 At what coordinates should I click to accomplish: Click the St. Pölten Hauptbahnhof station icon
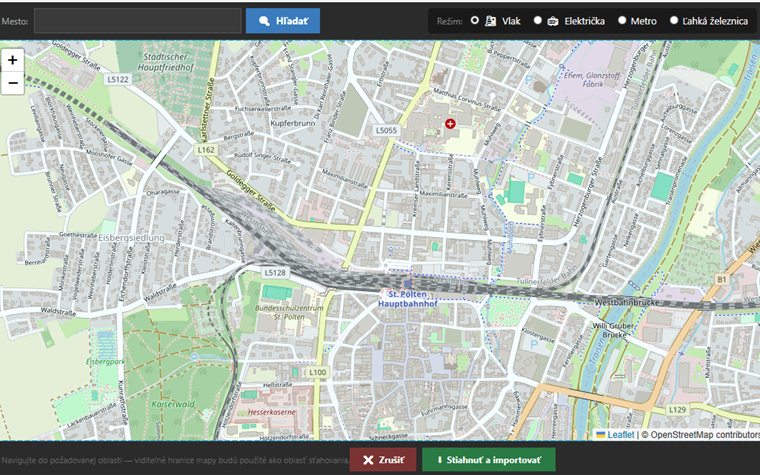coord(408,284)
